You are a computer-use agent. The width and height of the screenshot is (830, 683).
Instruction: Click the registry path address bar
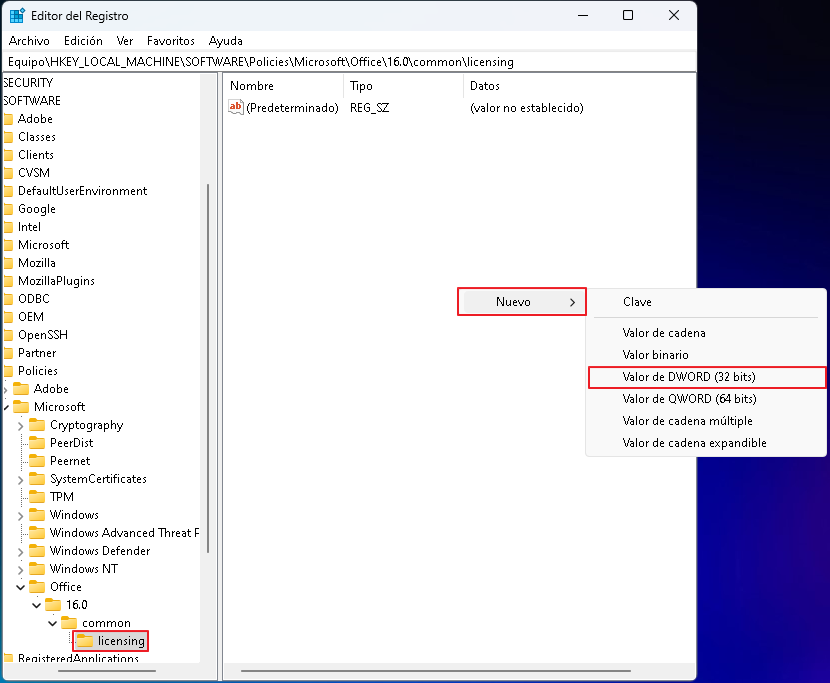click(x=349, y=62)
